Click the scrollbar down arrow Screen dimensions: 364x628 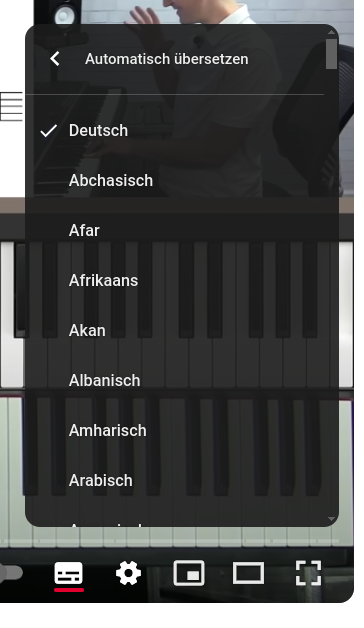[x=332, y=519]
